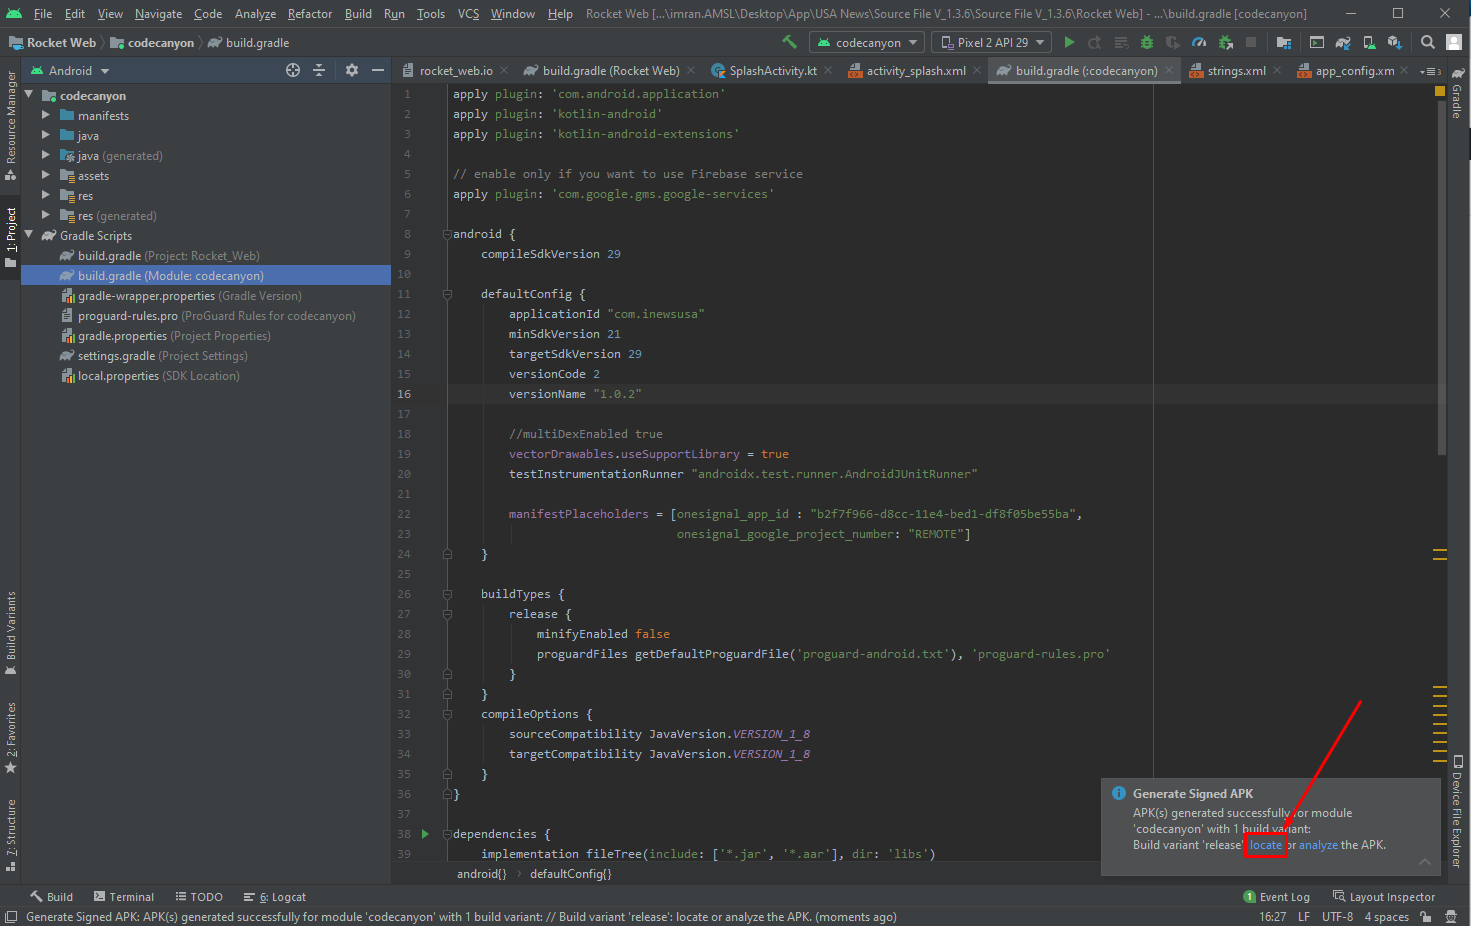
Task: Collapse the codecanyon module tree node
Action: 29,95
